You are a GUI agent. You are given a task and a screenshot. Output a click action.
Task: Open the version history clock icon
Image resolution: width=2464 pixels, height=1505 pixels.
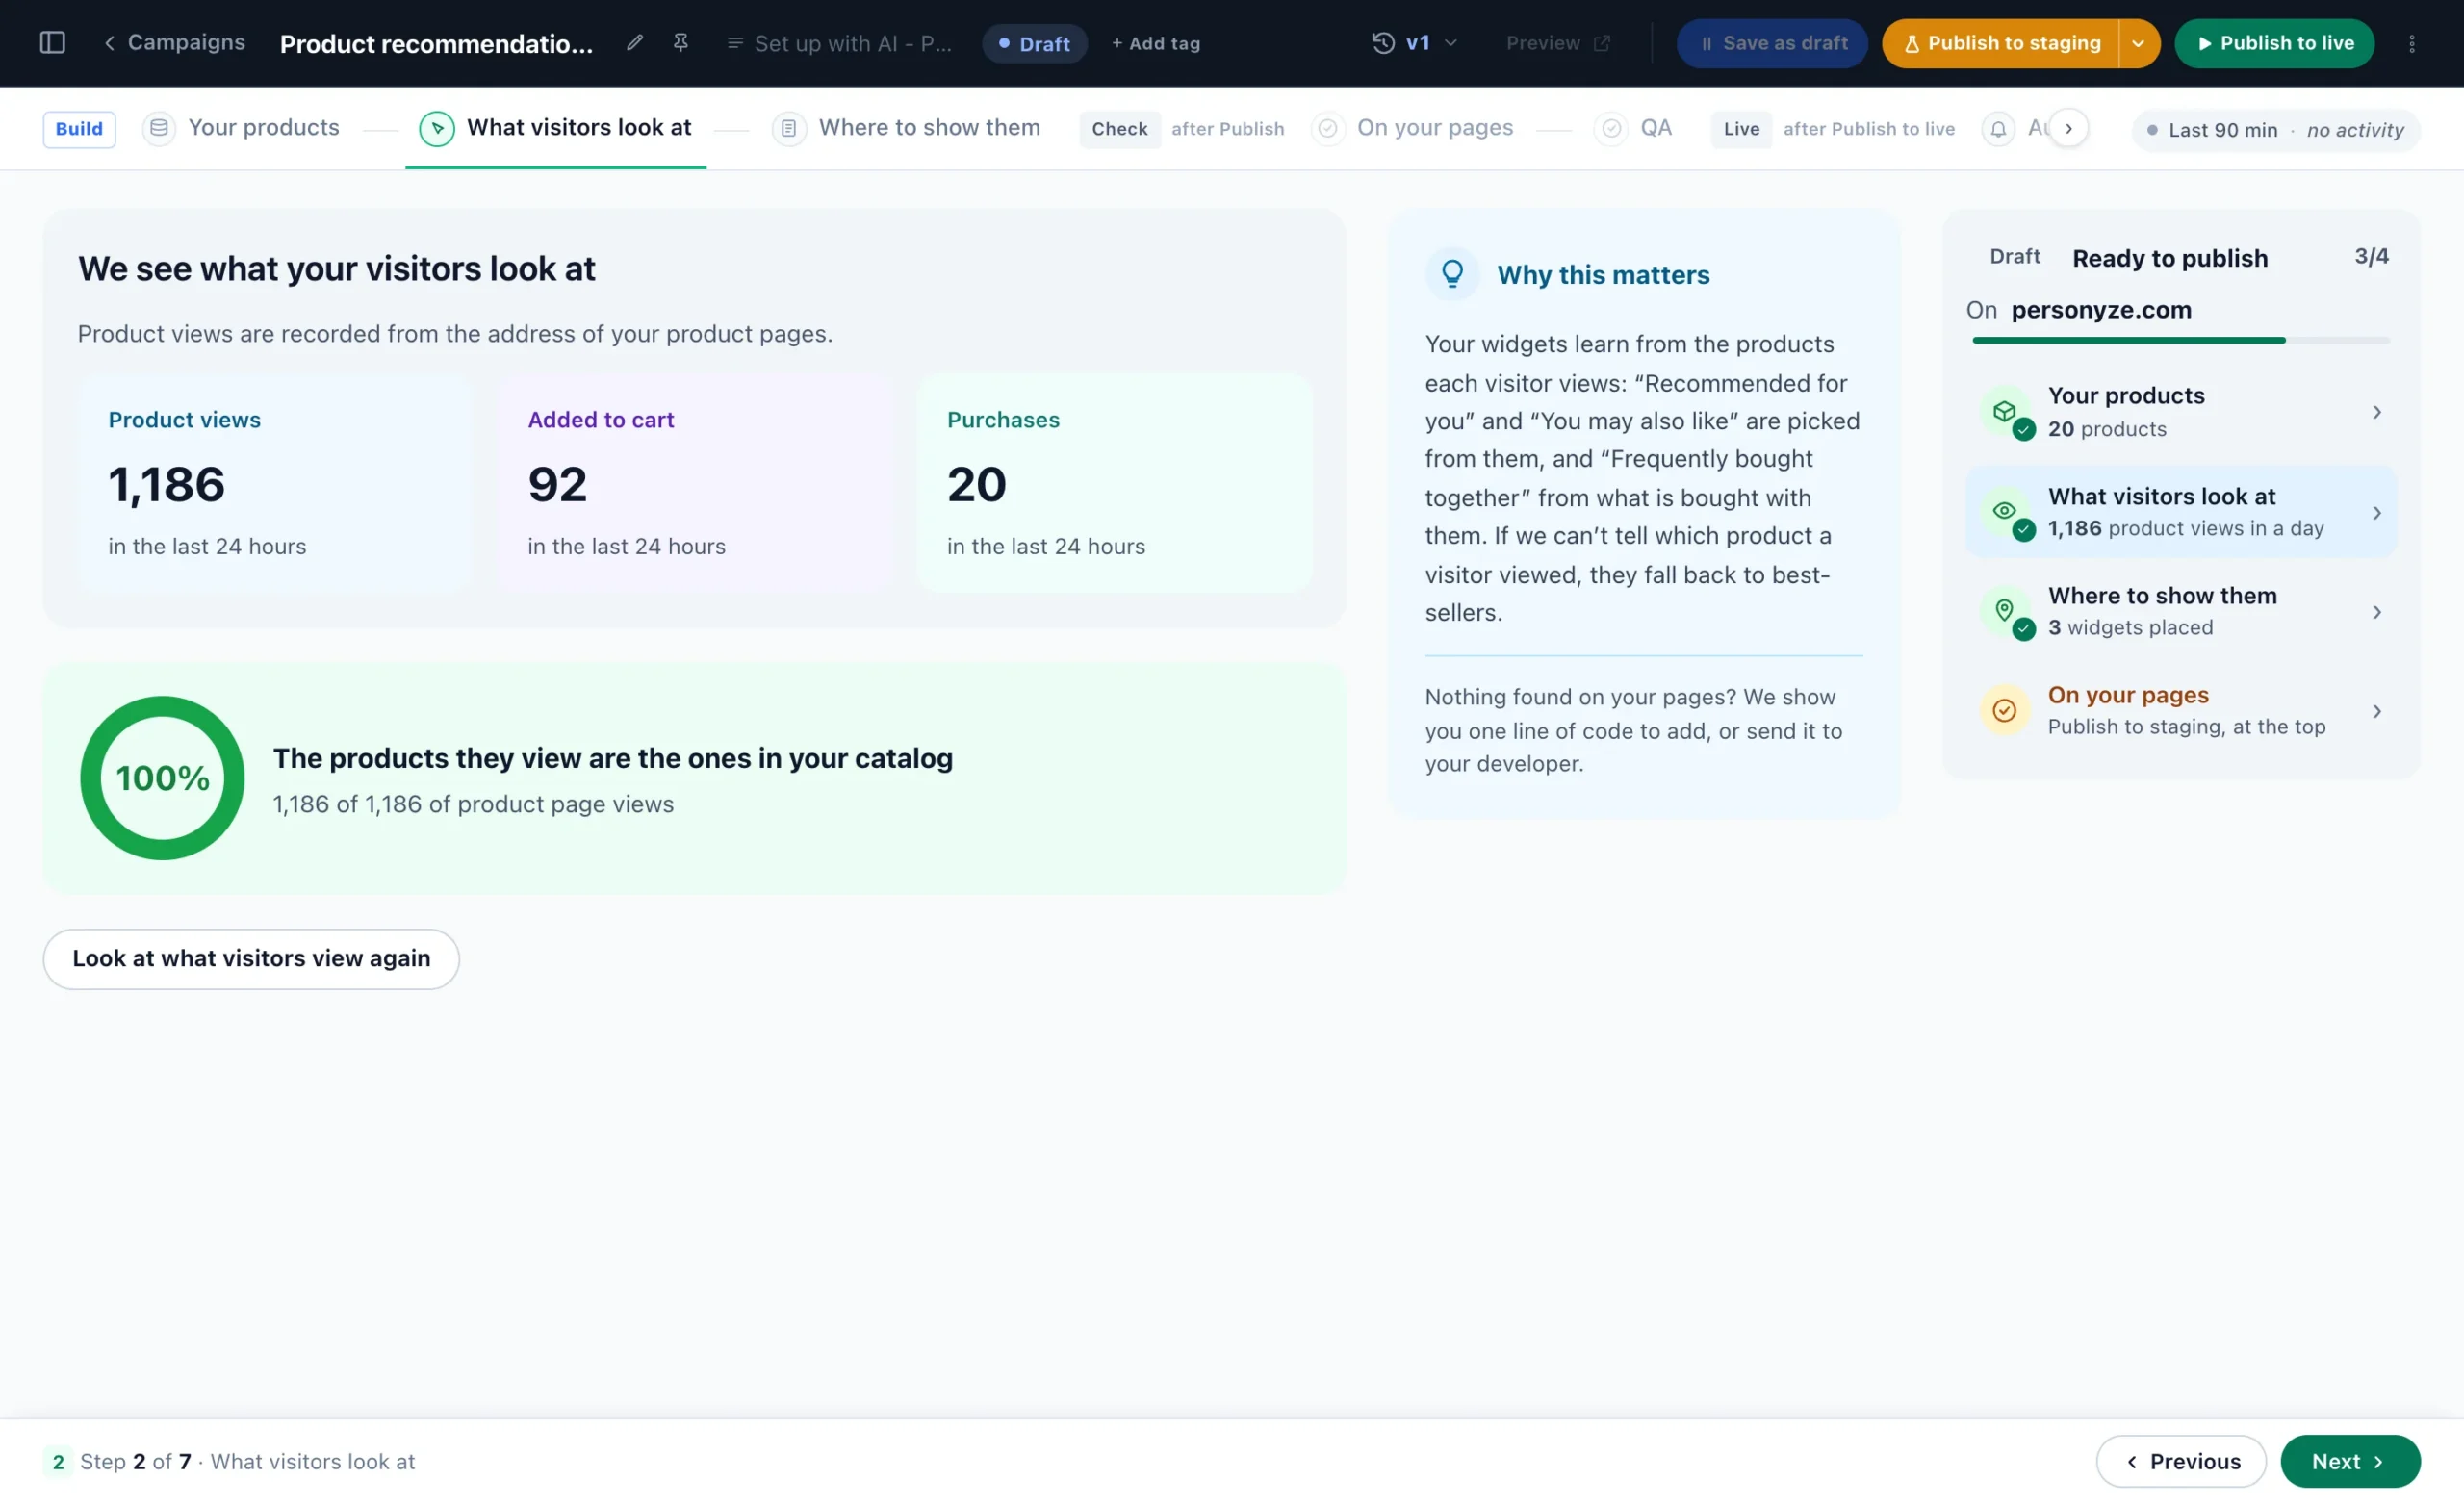pyautogui.click(x=1383, y=43)
